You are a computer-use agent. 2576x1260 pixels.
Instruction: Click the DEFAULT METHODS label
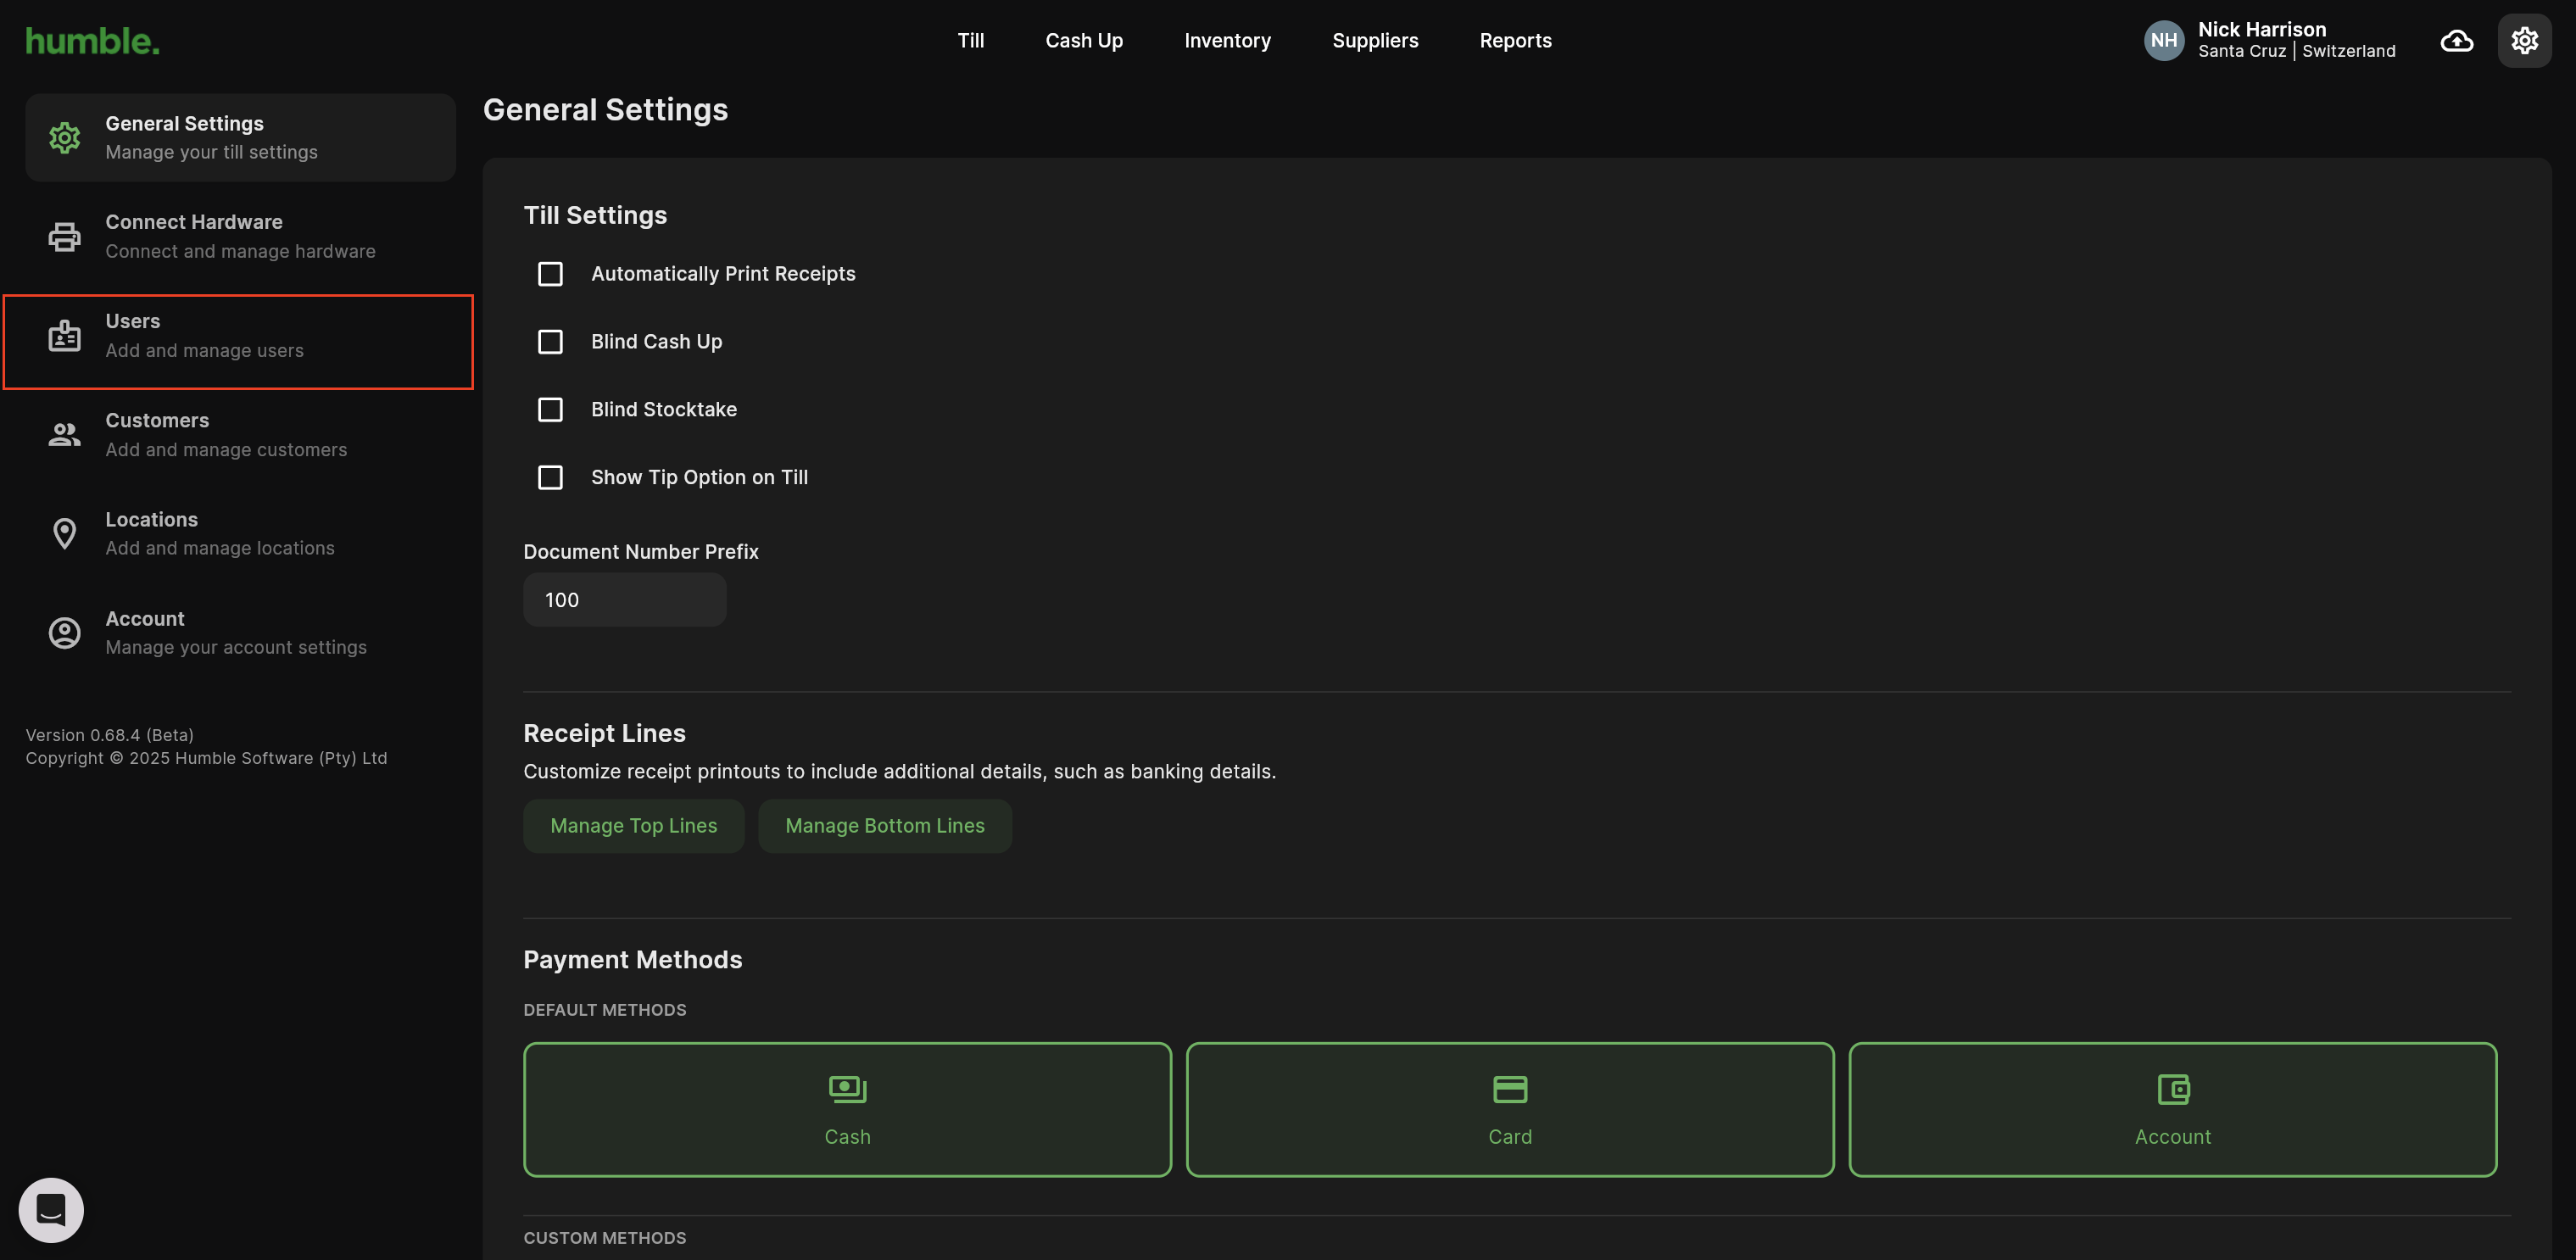tap(604, 1010)
